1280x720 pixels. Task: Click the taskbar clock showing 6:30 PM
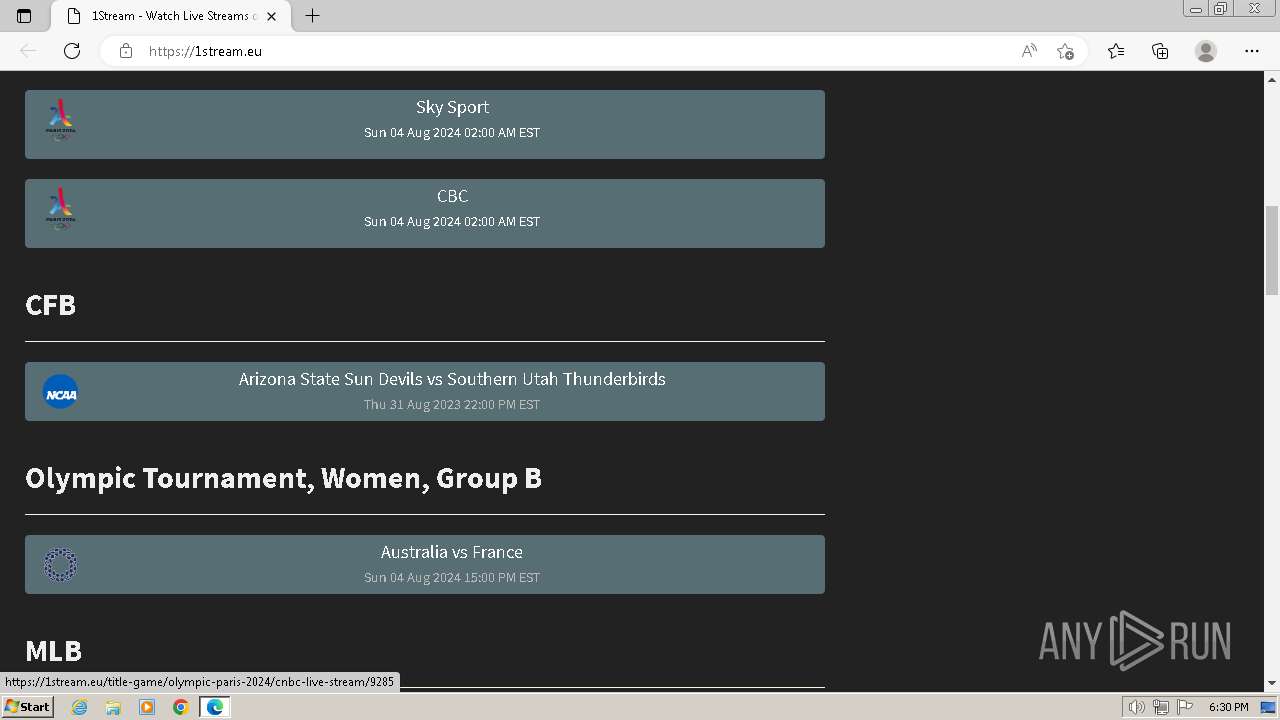tap(1228, 707)
